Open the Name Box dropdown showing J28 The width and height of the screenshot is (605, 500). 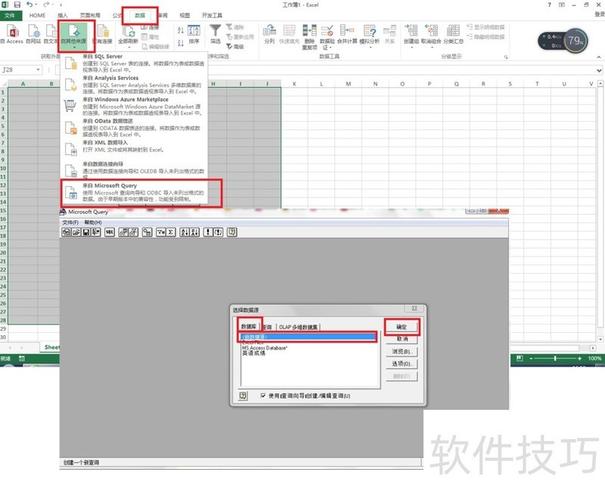[x=38, y=70]
